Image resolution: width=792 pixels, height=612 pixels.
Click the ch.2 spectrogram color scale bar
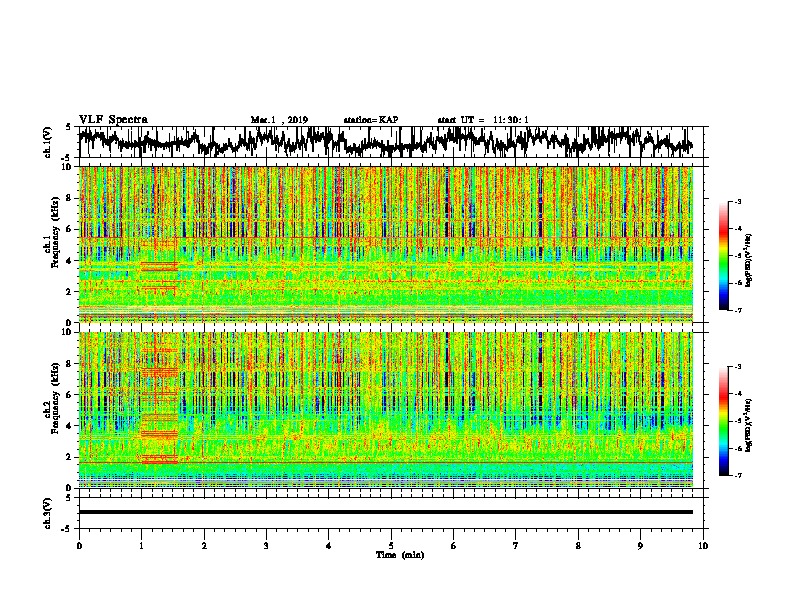tap(724, 421)
